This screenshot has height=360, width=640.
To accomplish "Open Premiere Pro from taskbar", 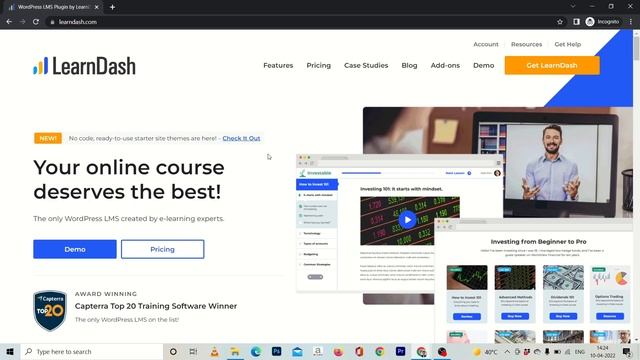I will click(x=400, y=351).
